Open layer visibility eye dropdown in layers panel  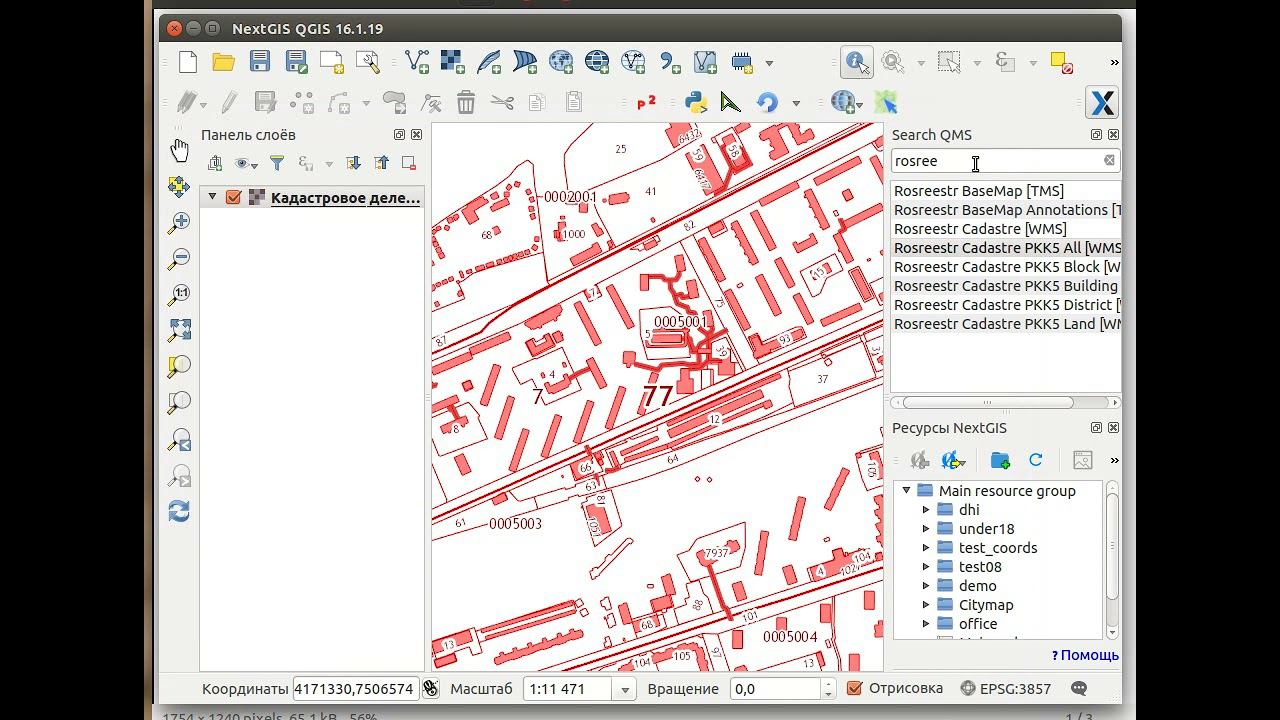245,163
